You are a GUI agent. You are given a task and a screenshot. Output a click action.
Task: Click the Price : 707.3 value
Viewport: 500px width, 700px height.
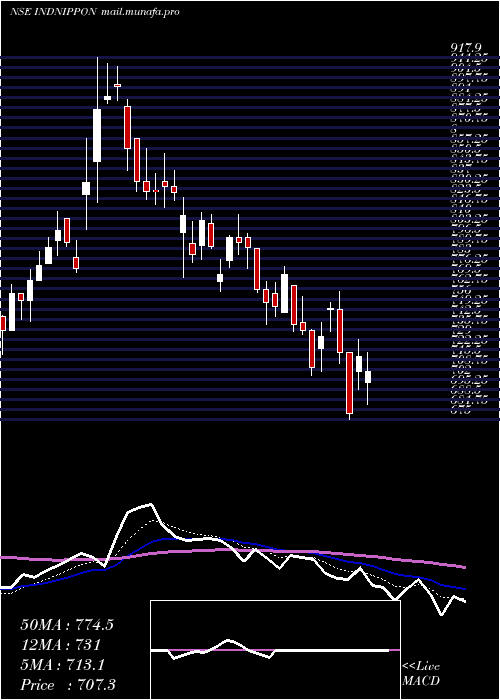[68, 685]
